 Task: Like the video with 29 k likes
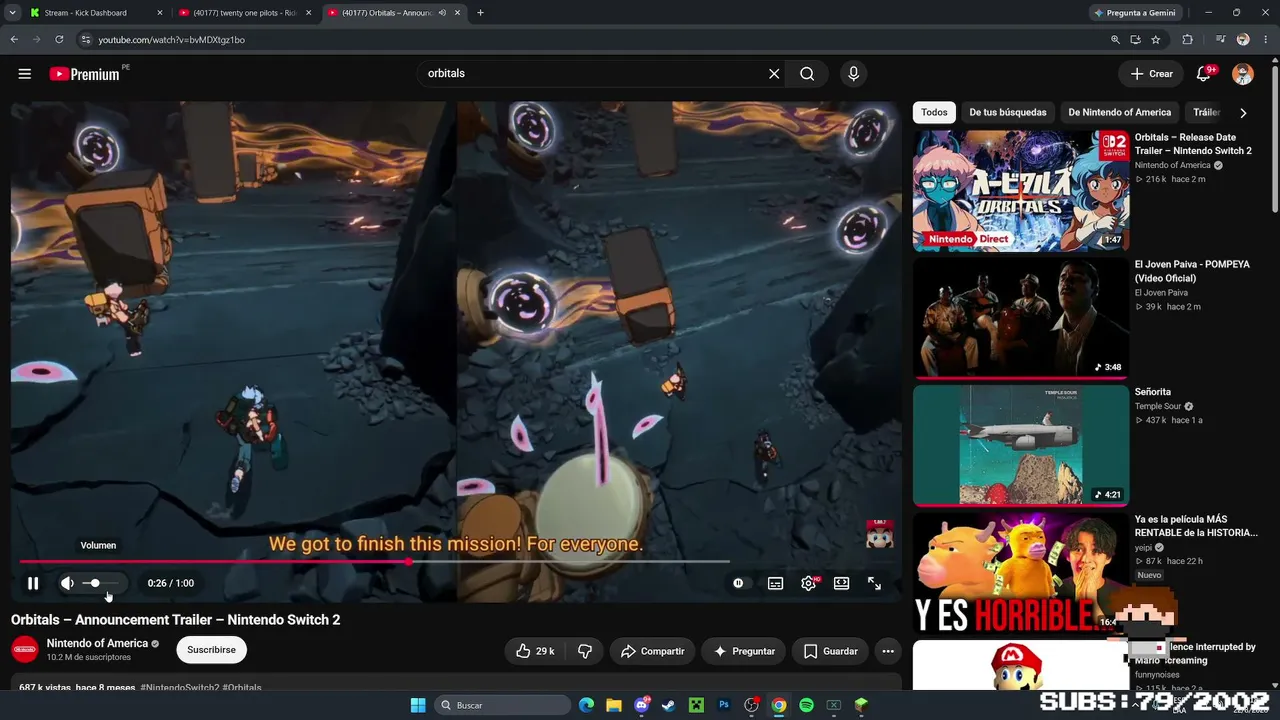[535, 651]
